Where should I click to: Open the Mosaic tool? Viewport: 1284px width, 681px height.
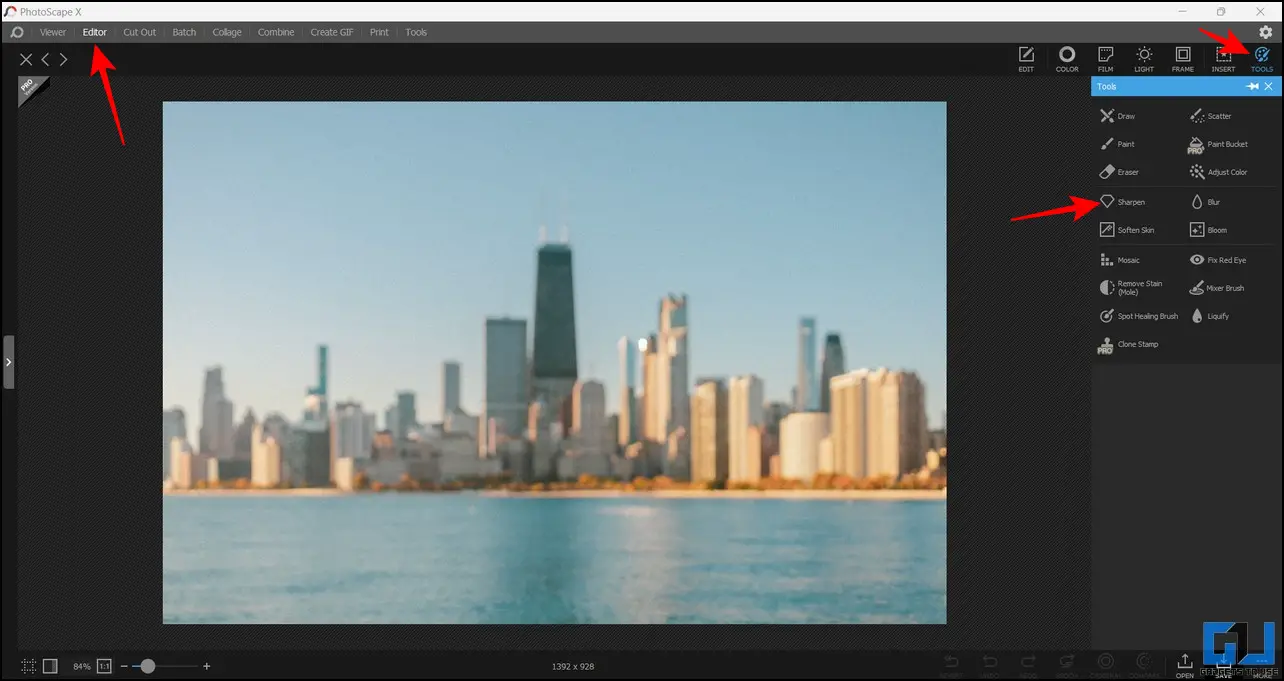coord(1119,260)
